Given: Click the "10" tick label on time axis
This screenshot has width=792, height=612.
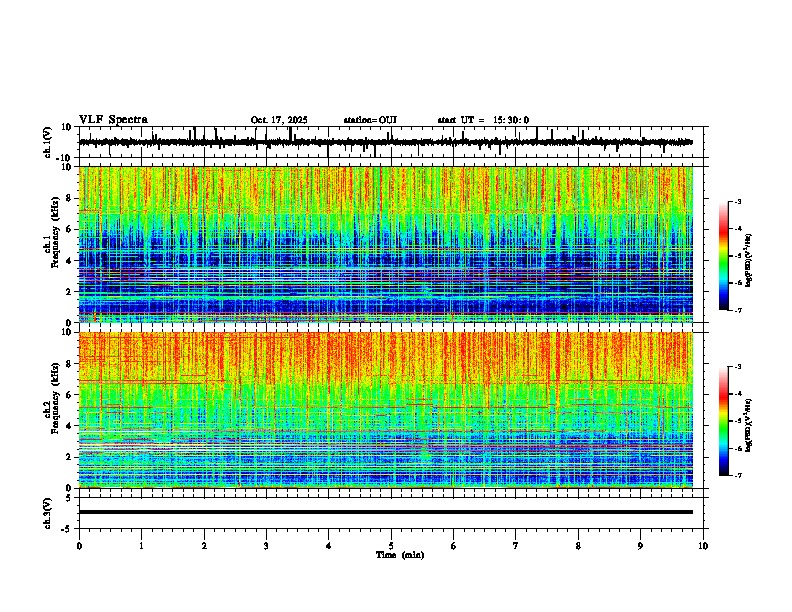Looking at the screenshot, I should (x=703, y=546).
